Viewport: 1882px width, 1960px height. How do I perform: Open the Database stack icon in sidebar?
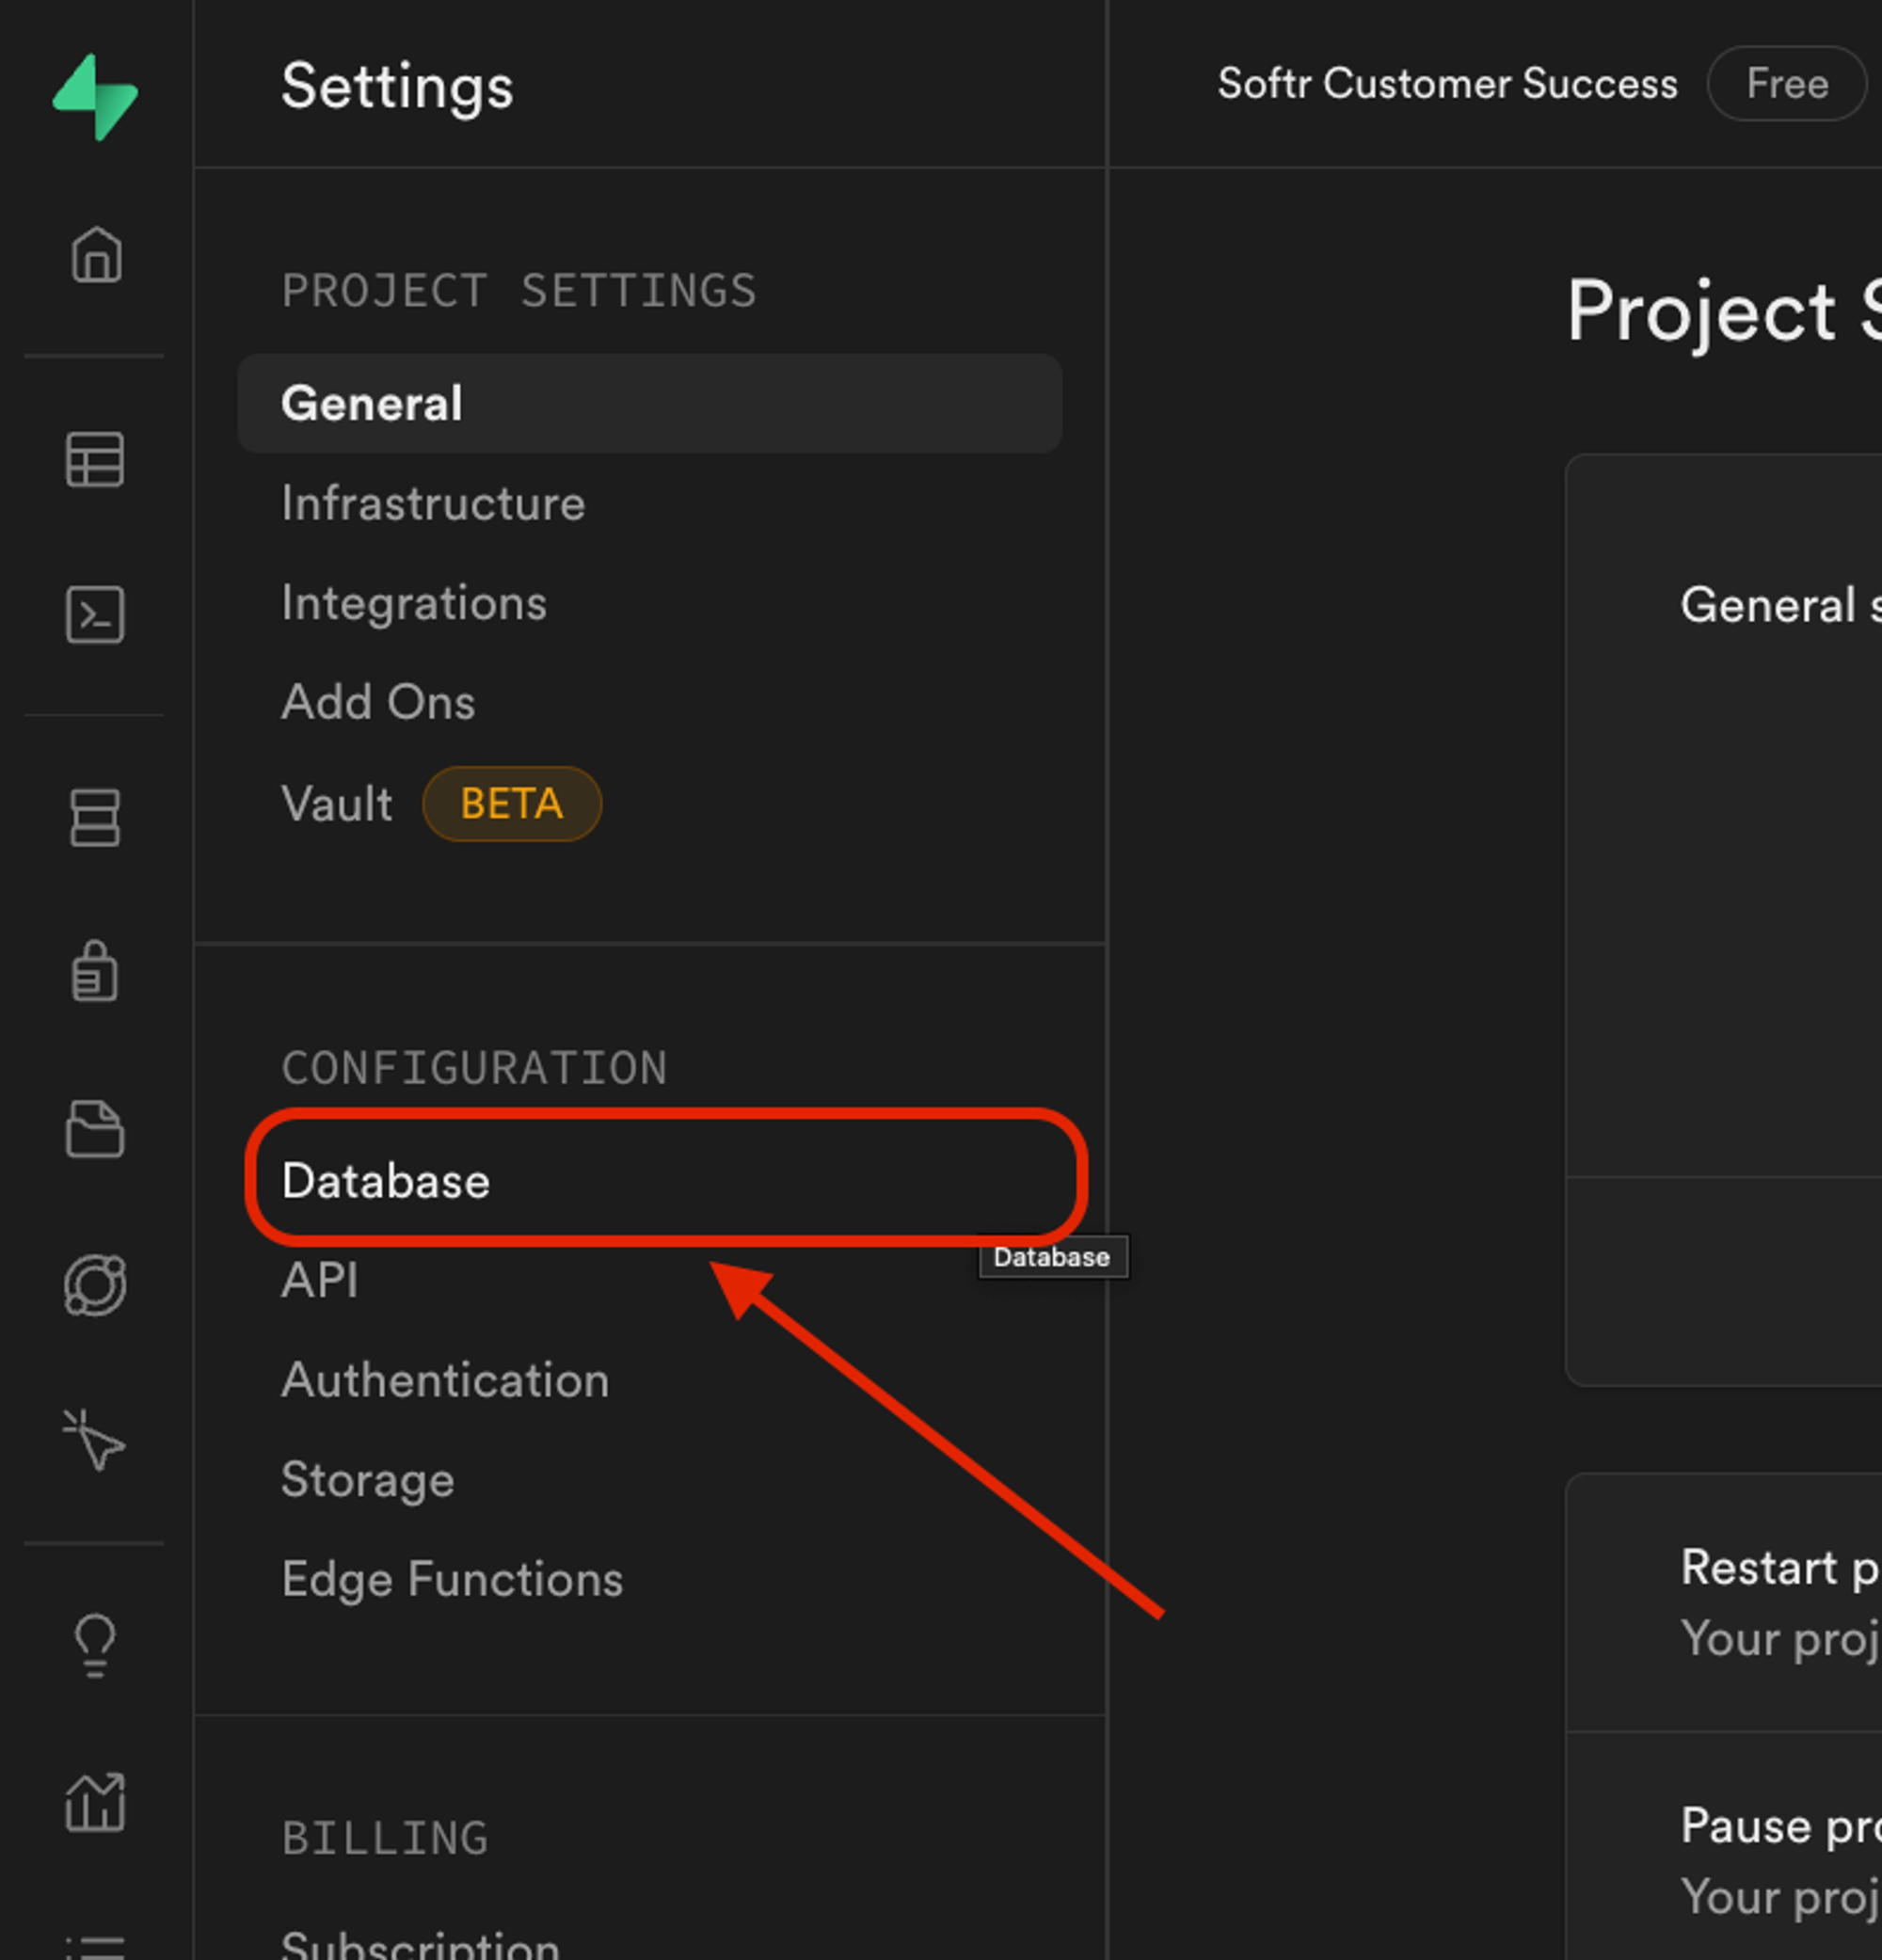95,818
